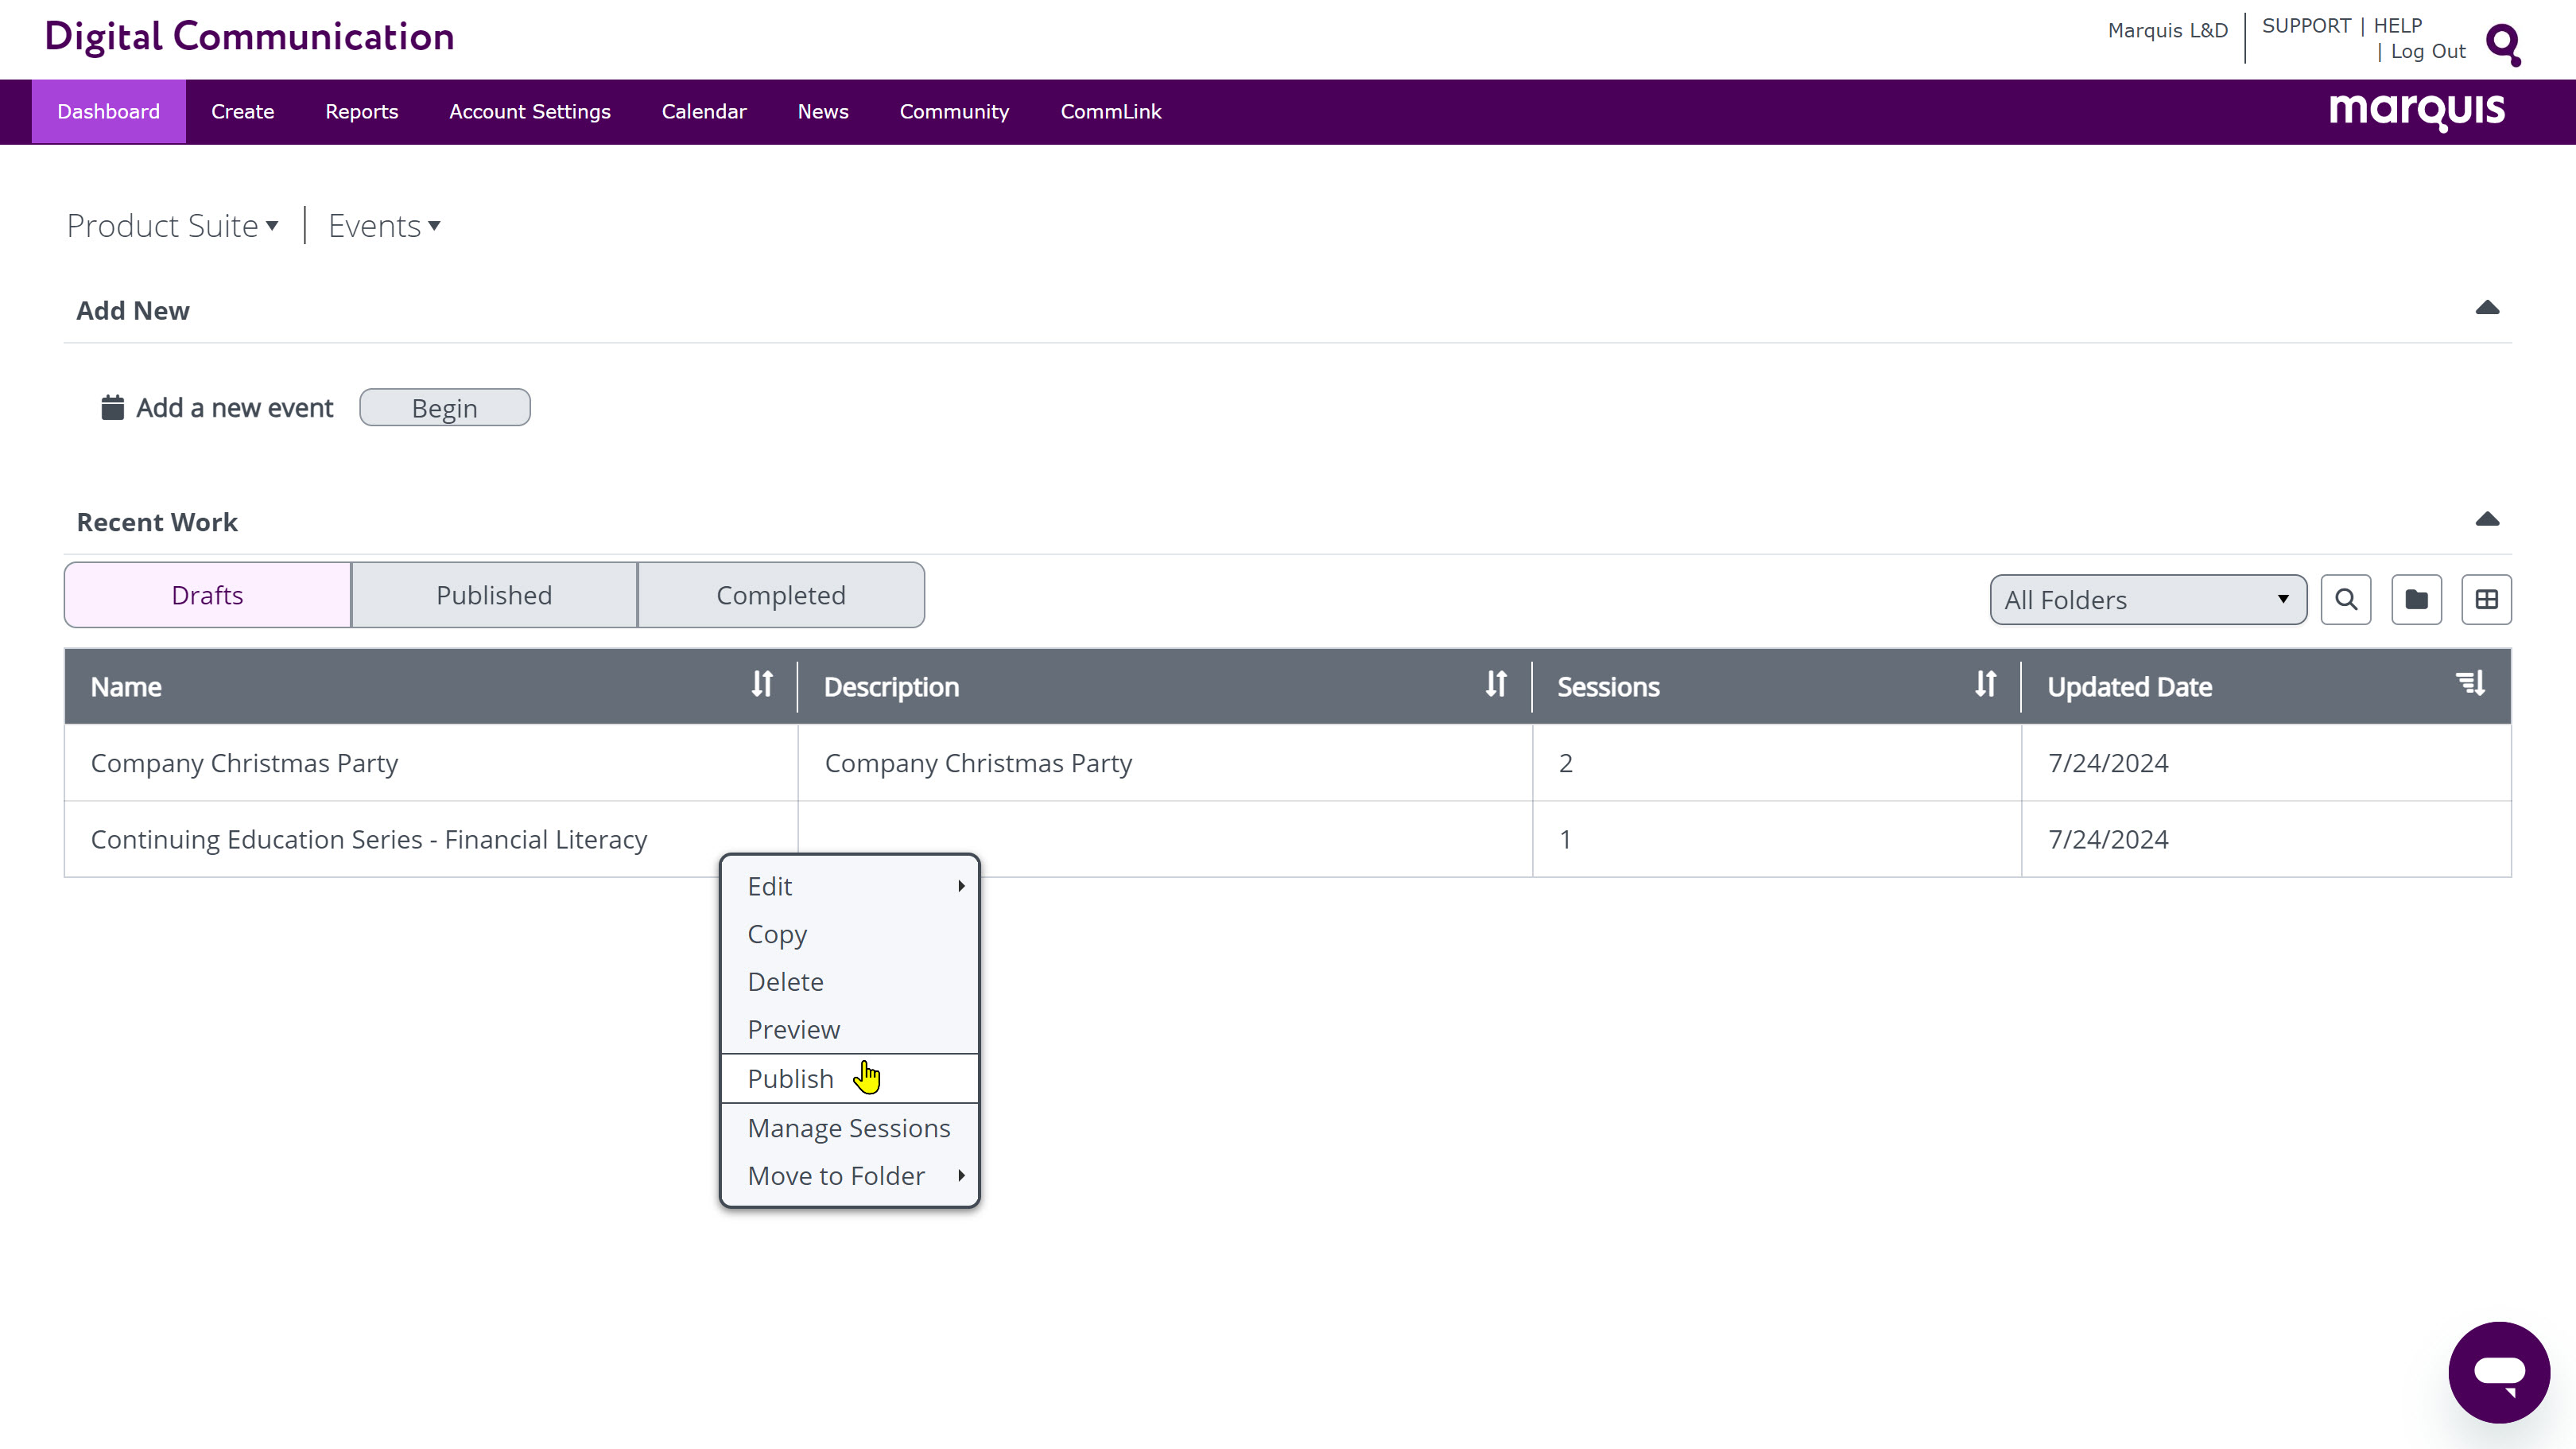The height and width of the screenshot is (1449, 2576).
Task: Sort table by Name column arrows
Action: [x=762, y=685]
